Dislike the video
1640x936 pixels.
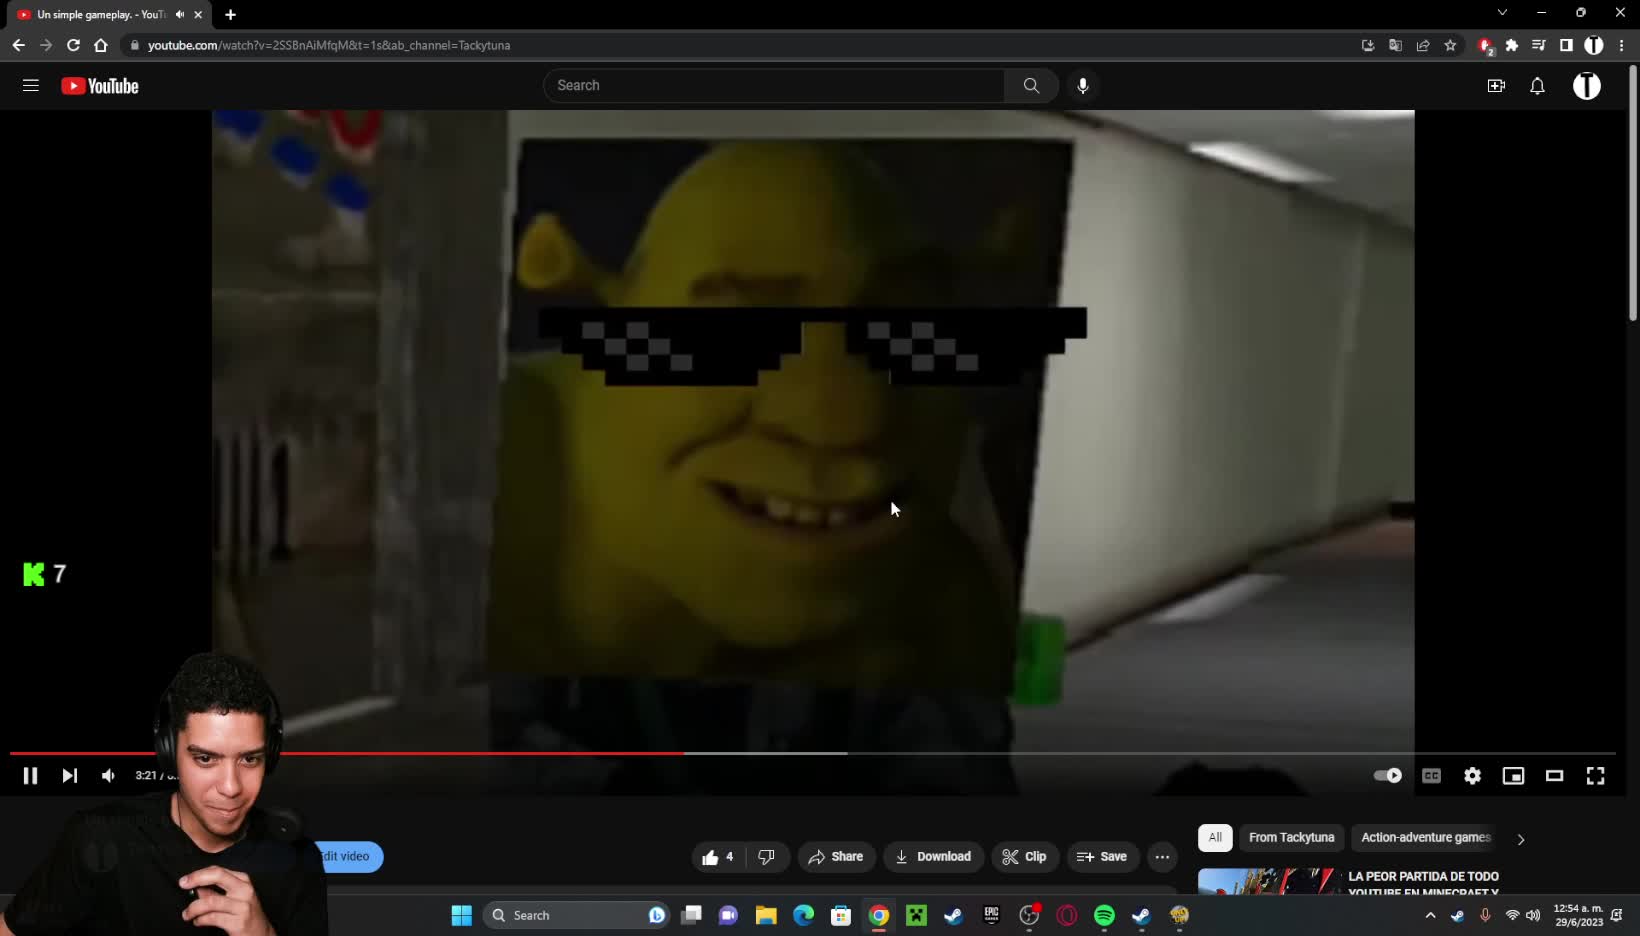click(767, 857)
